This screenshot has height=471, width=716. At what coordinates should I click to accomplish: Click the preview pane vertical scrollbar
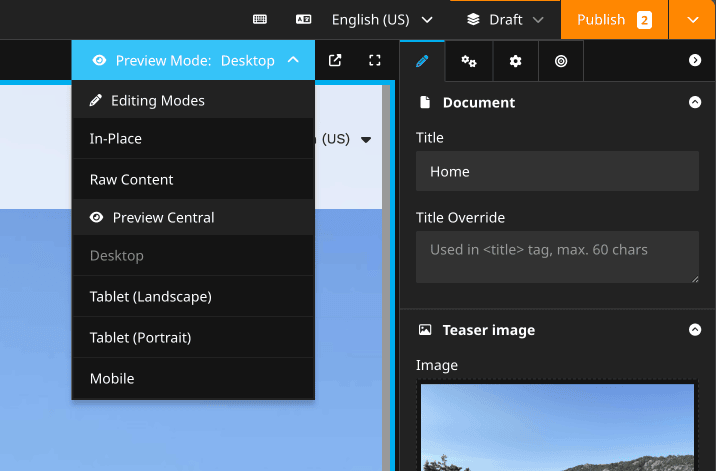(x=386, y=278)
